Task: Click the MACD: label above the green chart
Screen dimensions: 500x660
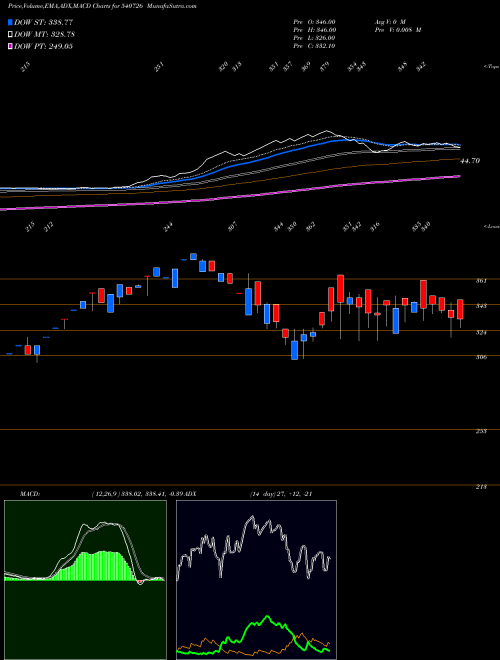Action: coord(29,494)
